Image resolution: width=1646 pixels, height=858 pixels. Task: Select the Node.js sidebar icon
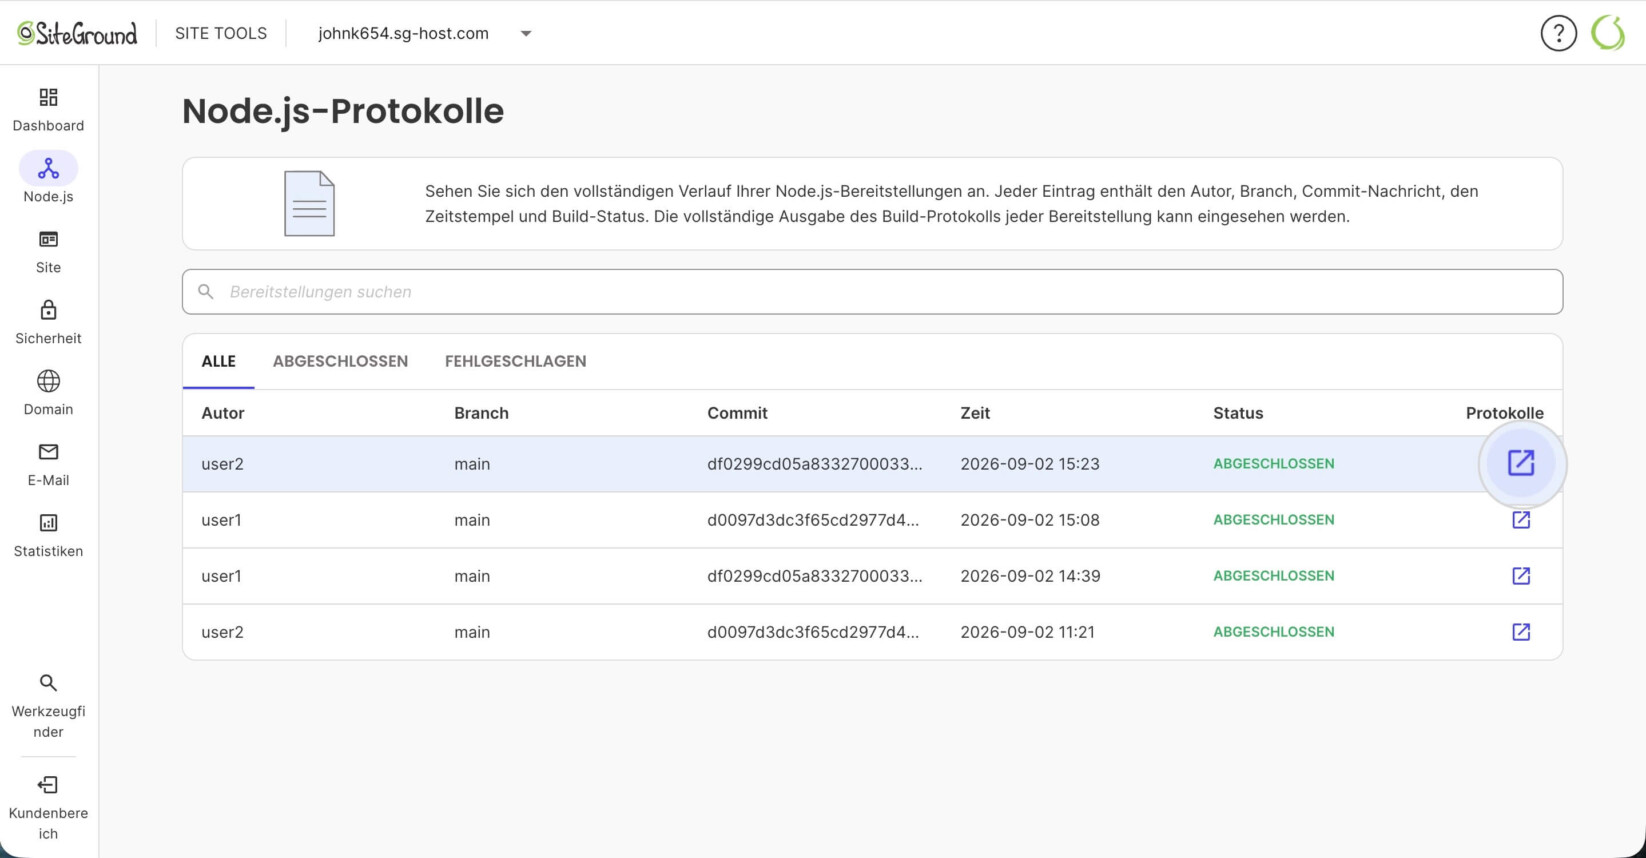pos(48,168)
